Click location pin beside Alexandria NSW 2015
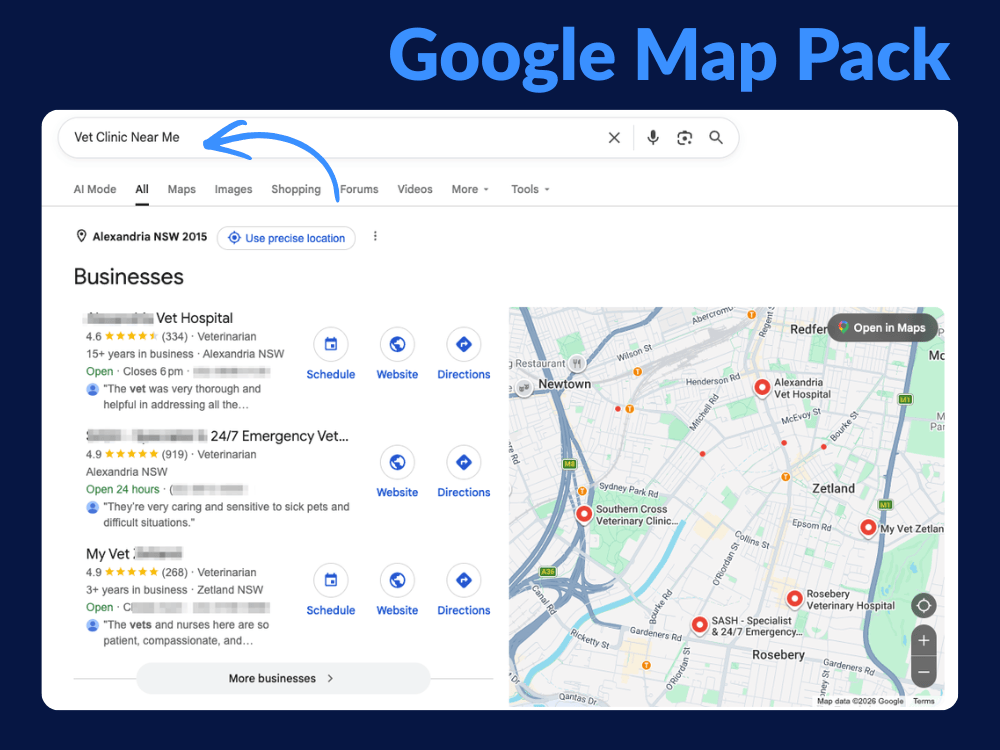The width and height of the screenshot is (1000, 750). [81, 237]
